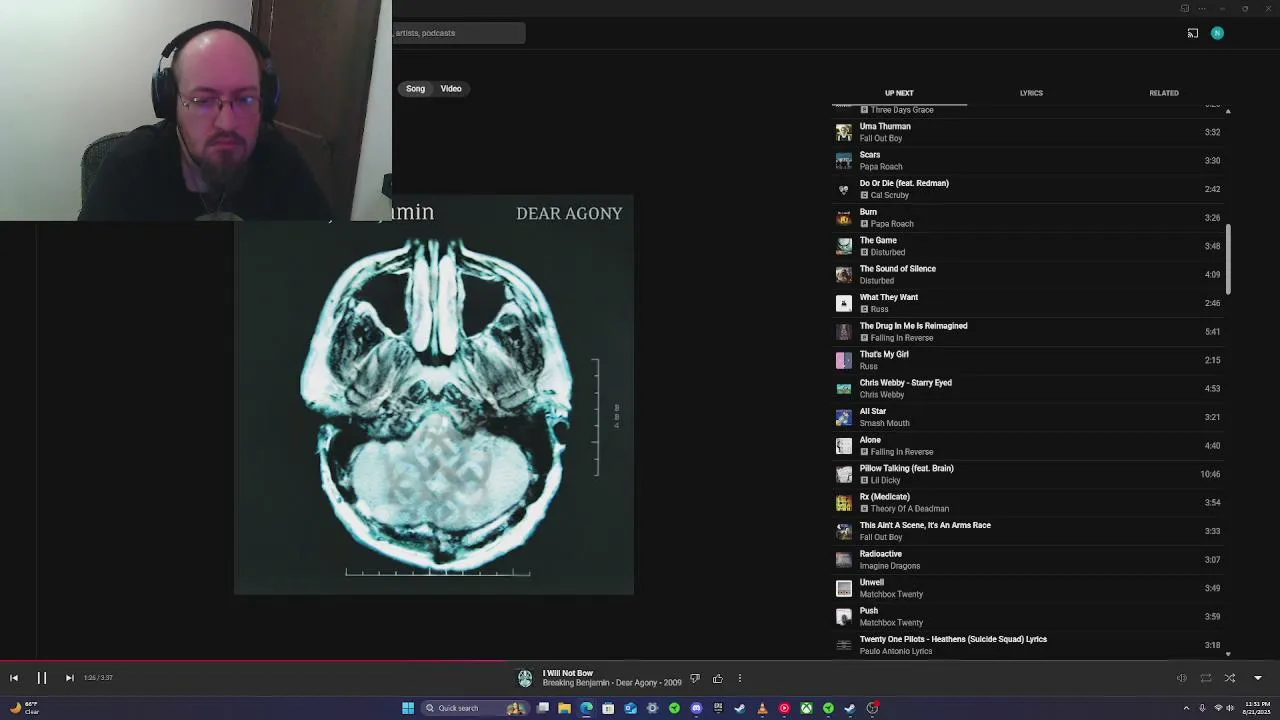Click the Radioactive thumbnail
This screenshot has height=720, width=1280.
click(844, 560)
